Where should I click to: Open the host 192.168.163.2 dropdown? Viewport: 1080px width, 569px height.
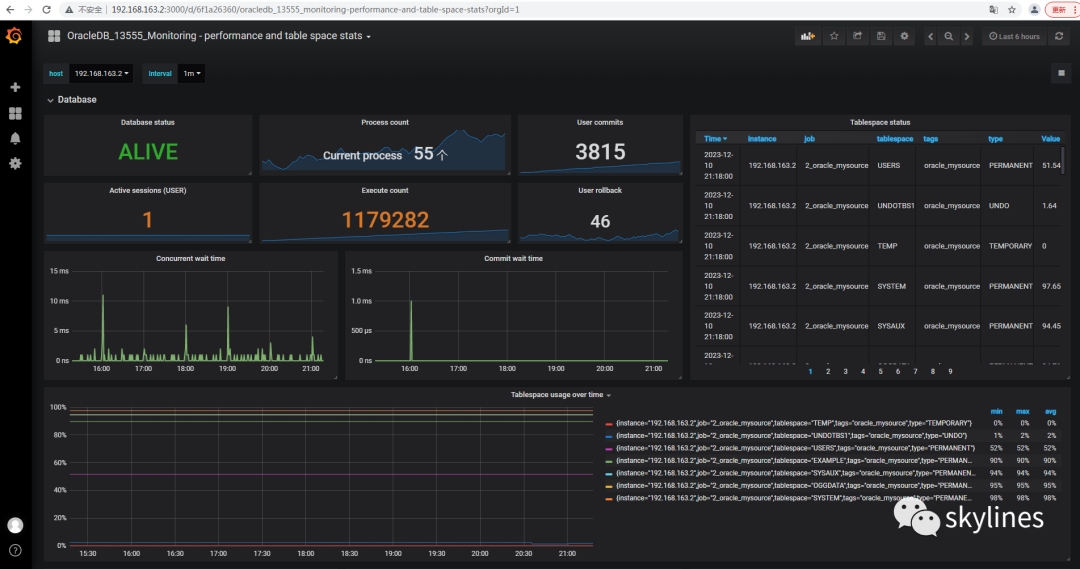click(101, 74)
